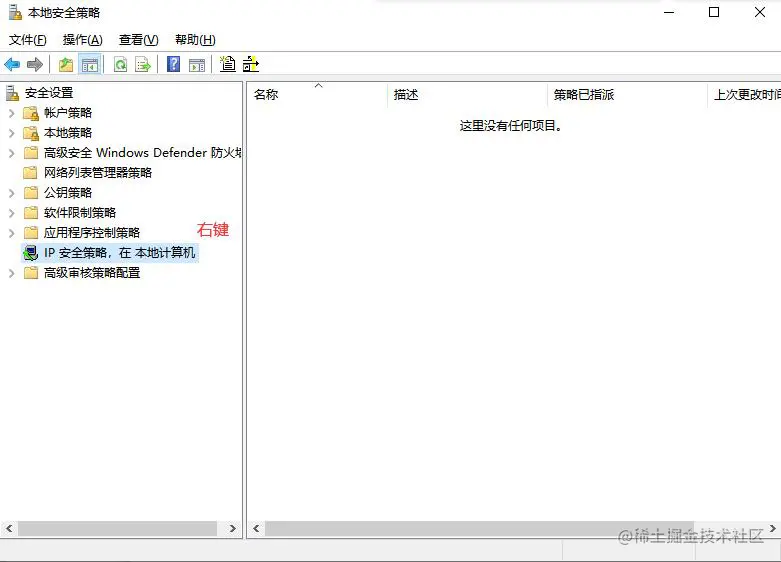The image size is (781, 562).
Task: Toggle the show/hide action pane icon
Action: click(197, 65)
